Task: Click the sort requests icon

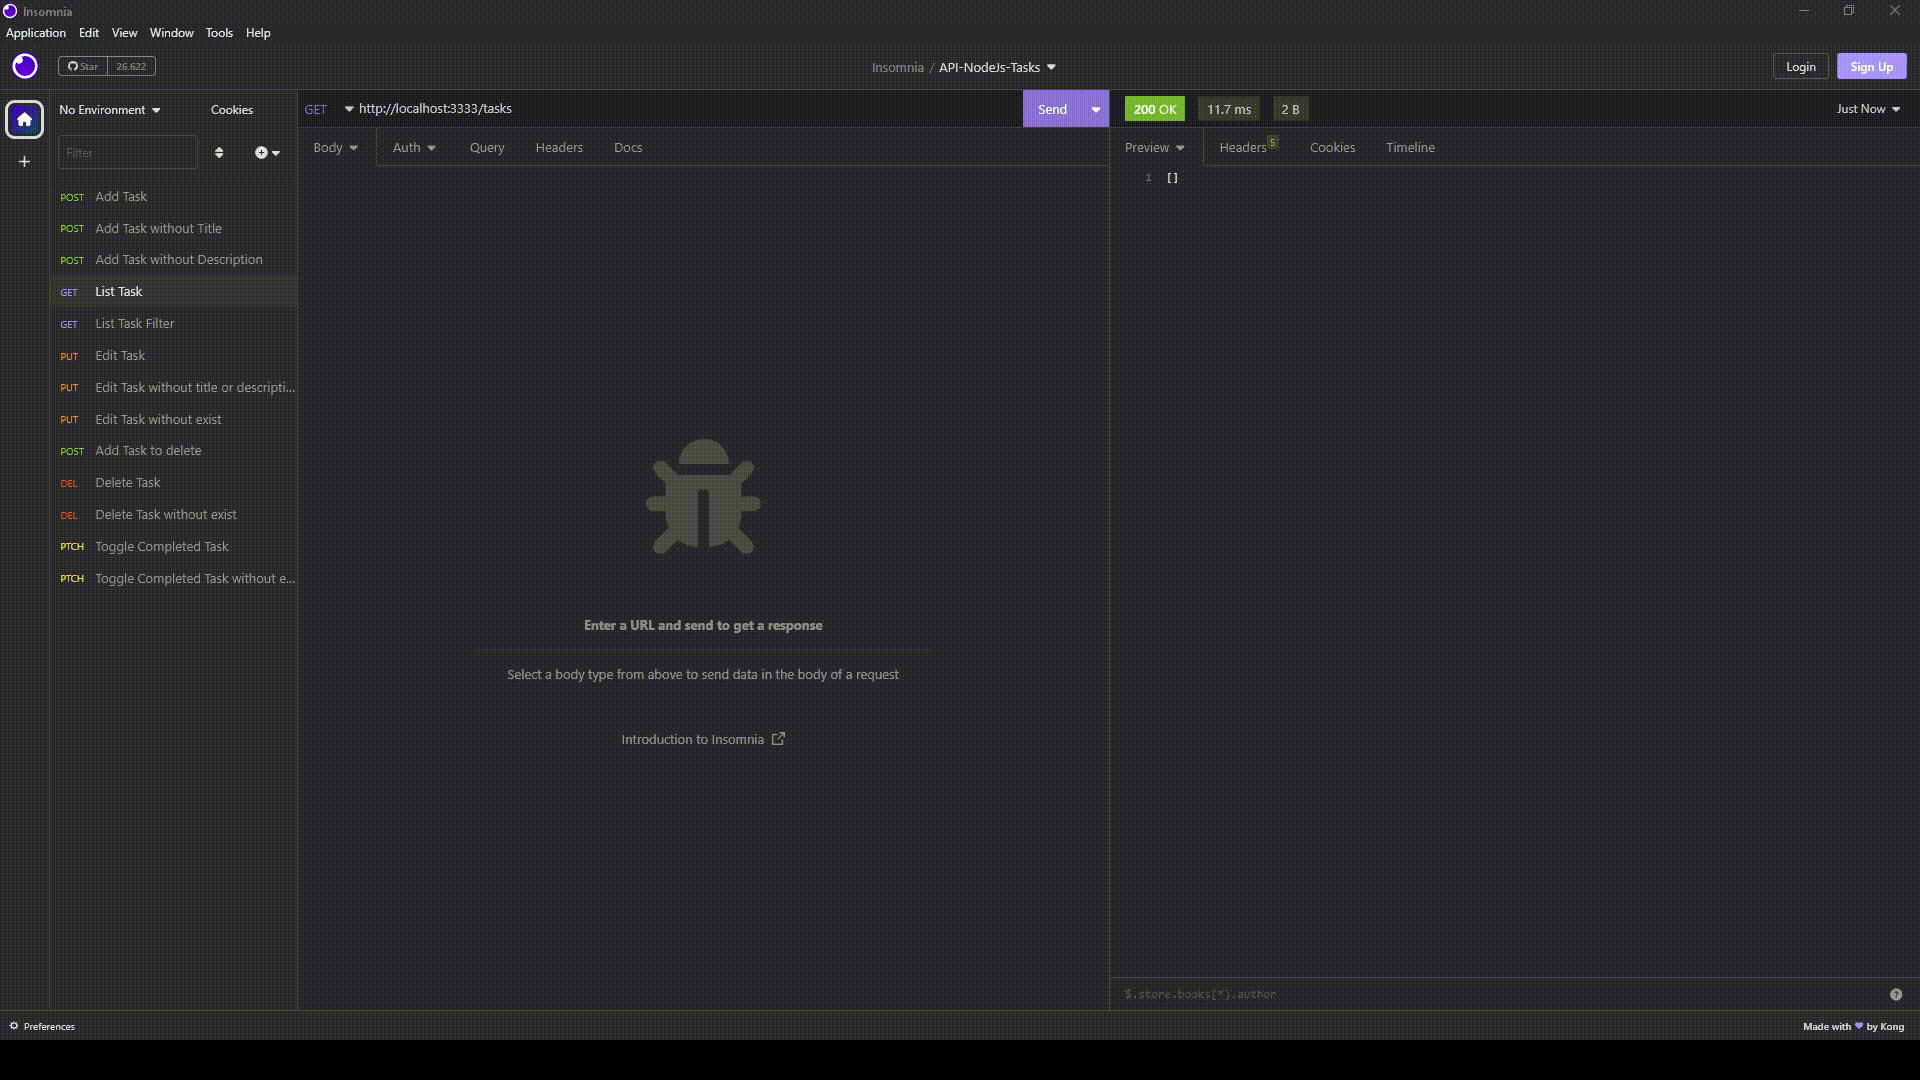Action: (219, 152)
